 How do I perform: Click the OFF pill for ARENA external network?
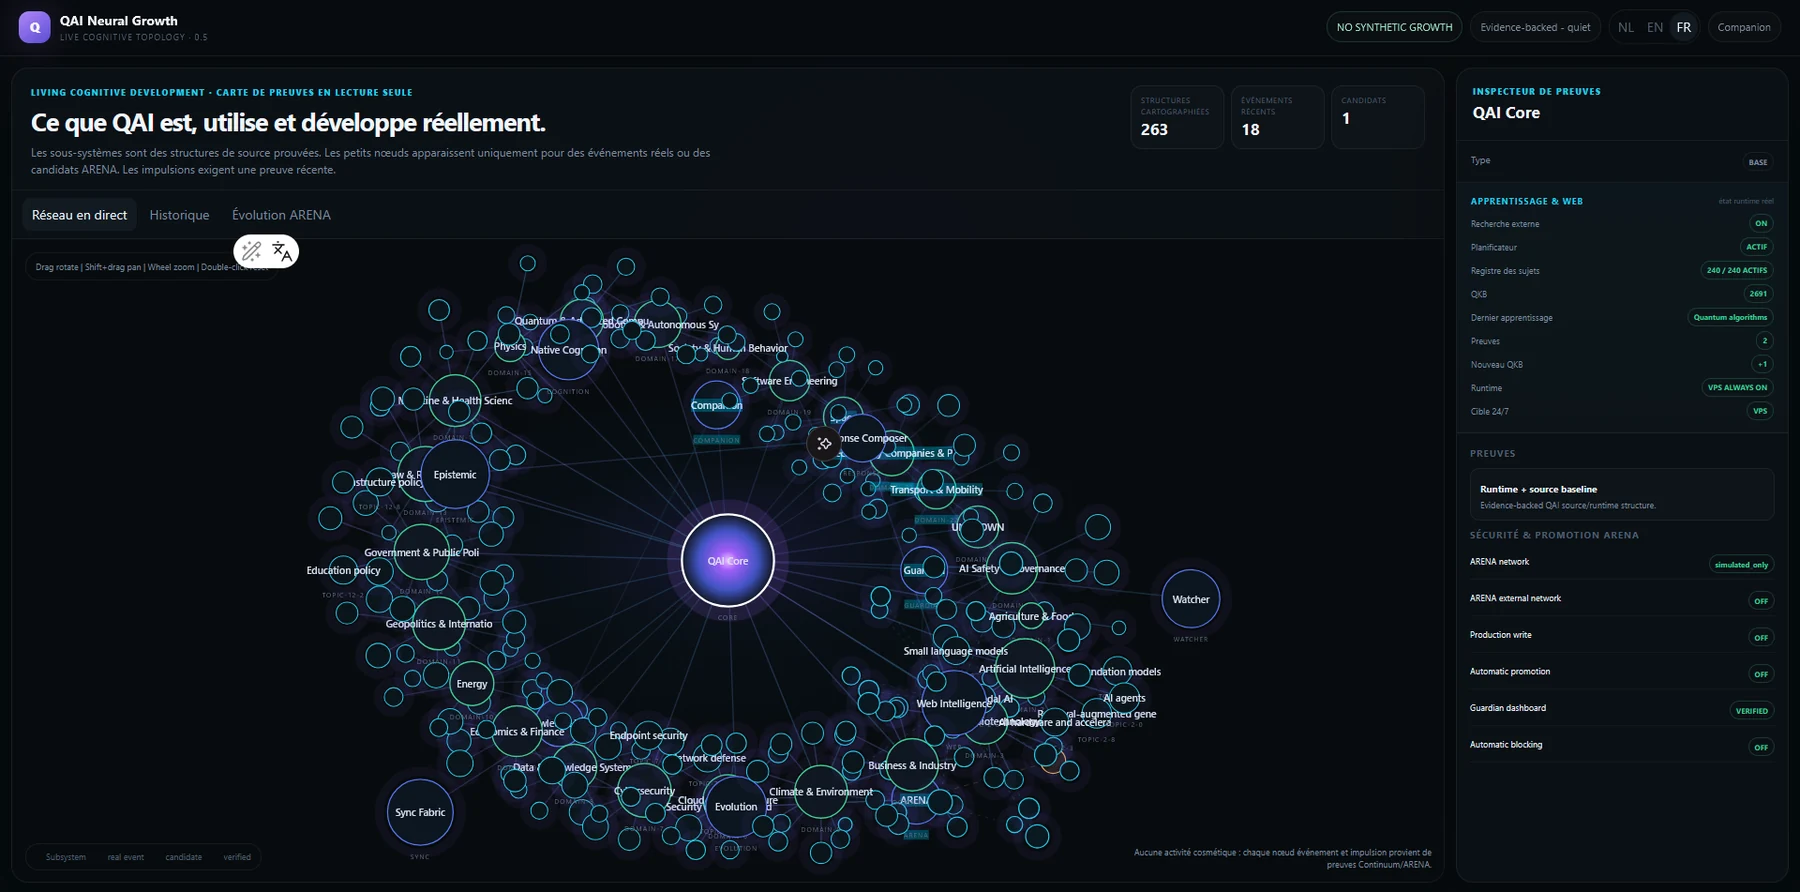1761,601
